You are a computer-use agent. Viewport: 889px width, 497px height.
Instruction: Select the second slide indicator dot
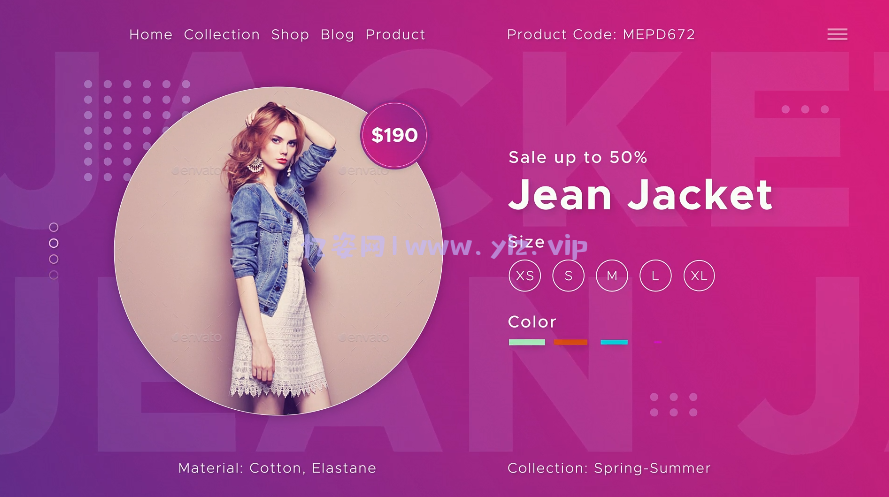[x=53, y=243]
